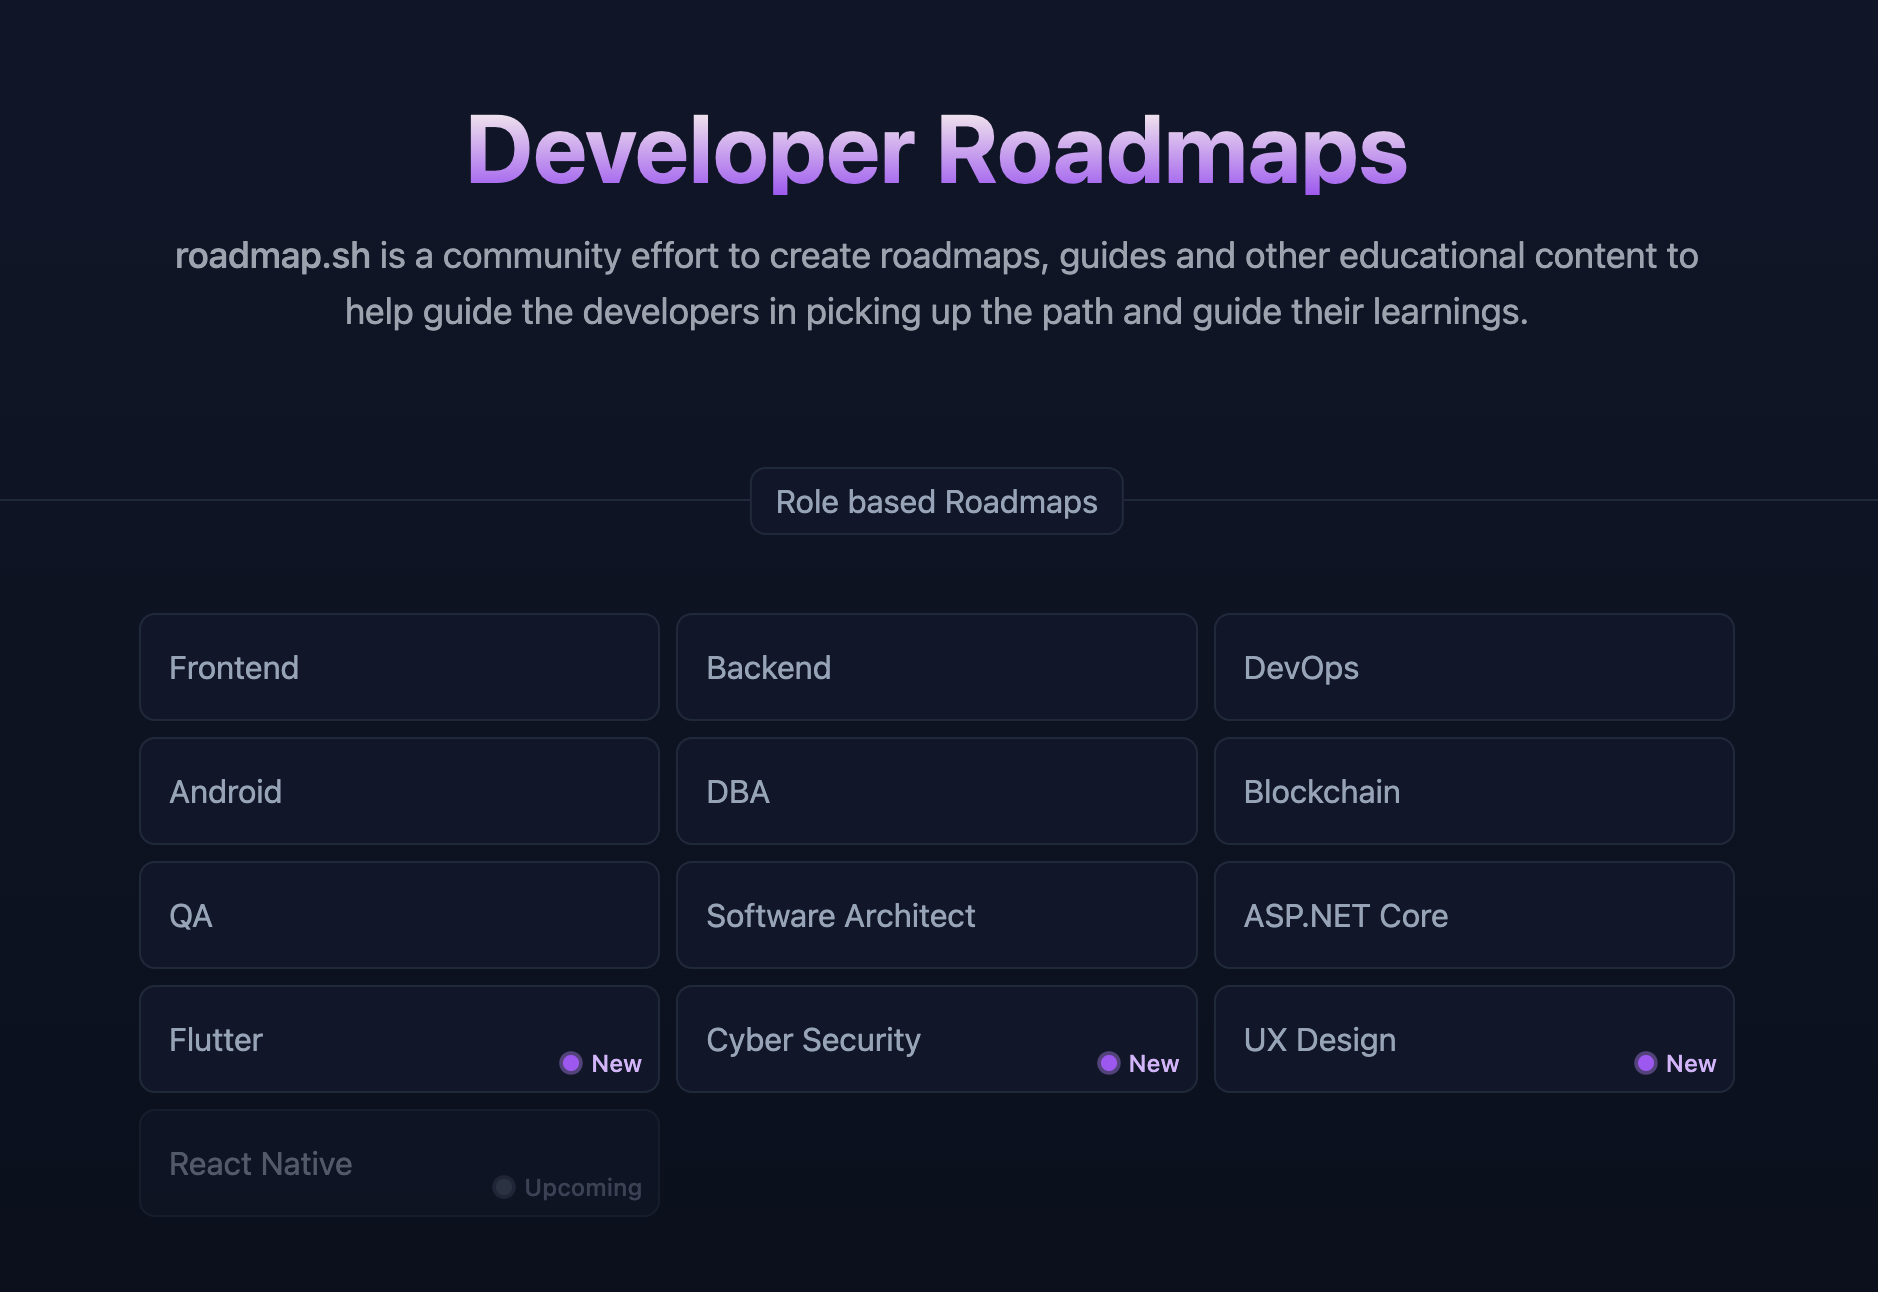
Task: Select the Android roadmap card
Action: (x=399, y=791)
